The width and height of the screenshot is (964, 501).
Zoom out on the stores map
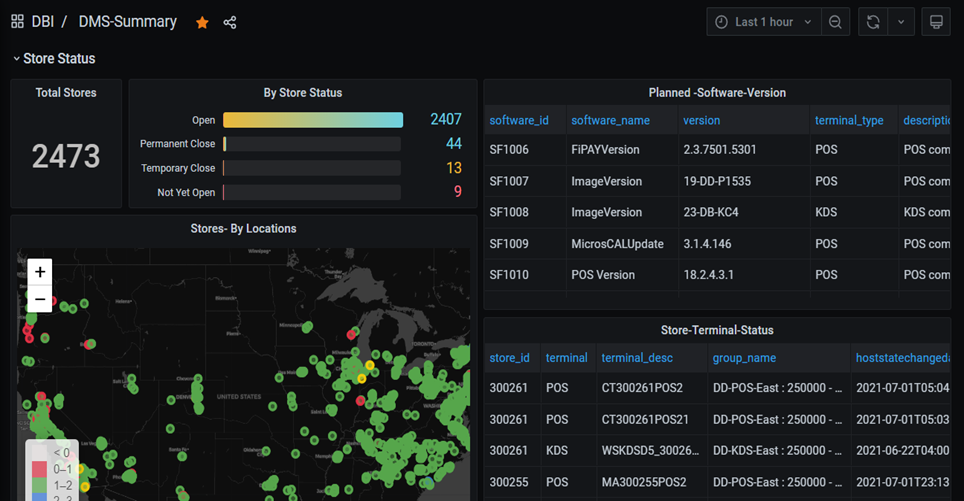(x=40, y=298)
